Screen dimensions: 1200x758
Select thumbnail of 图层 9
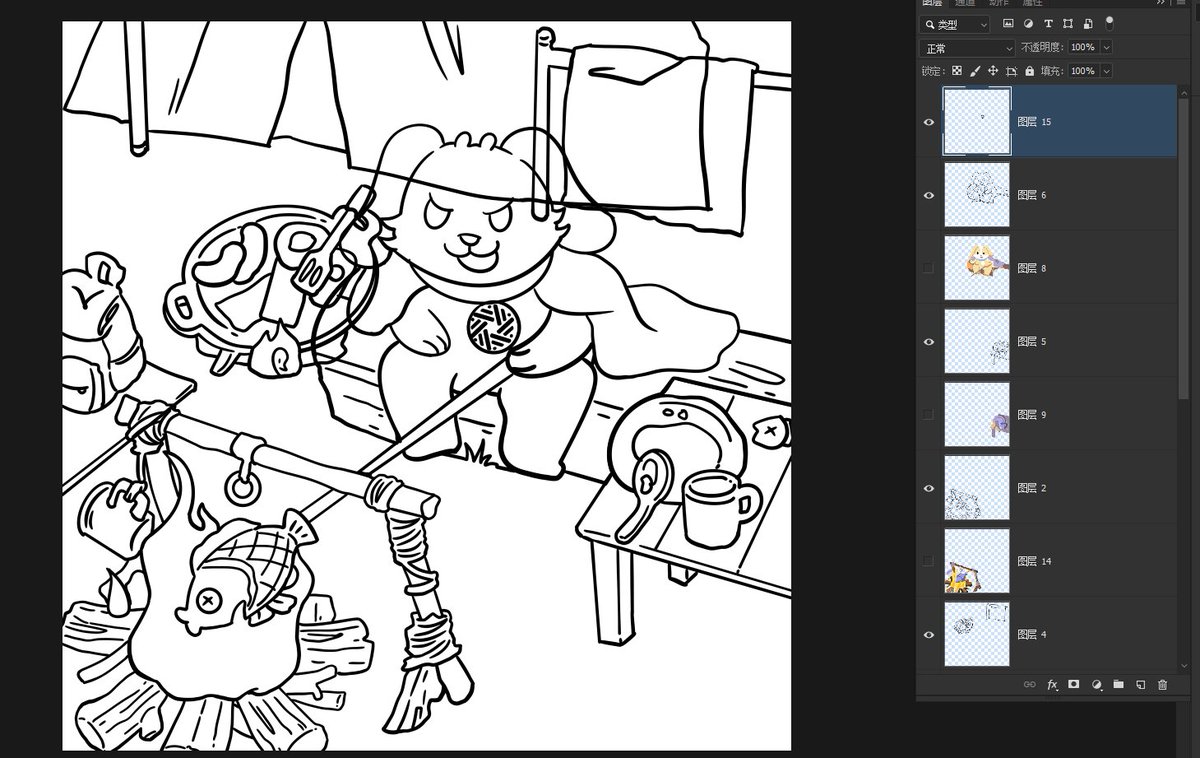pos(977,414)
